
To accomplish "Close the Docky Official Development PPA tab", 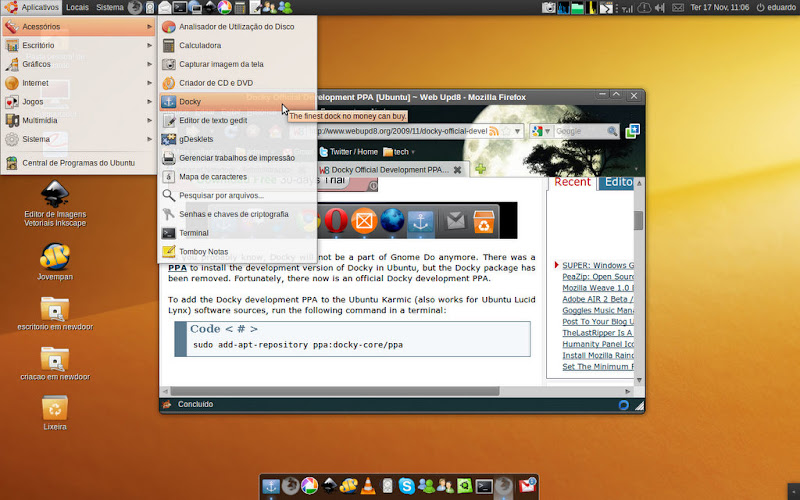I will [x=458, y=170].
